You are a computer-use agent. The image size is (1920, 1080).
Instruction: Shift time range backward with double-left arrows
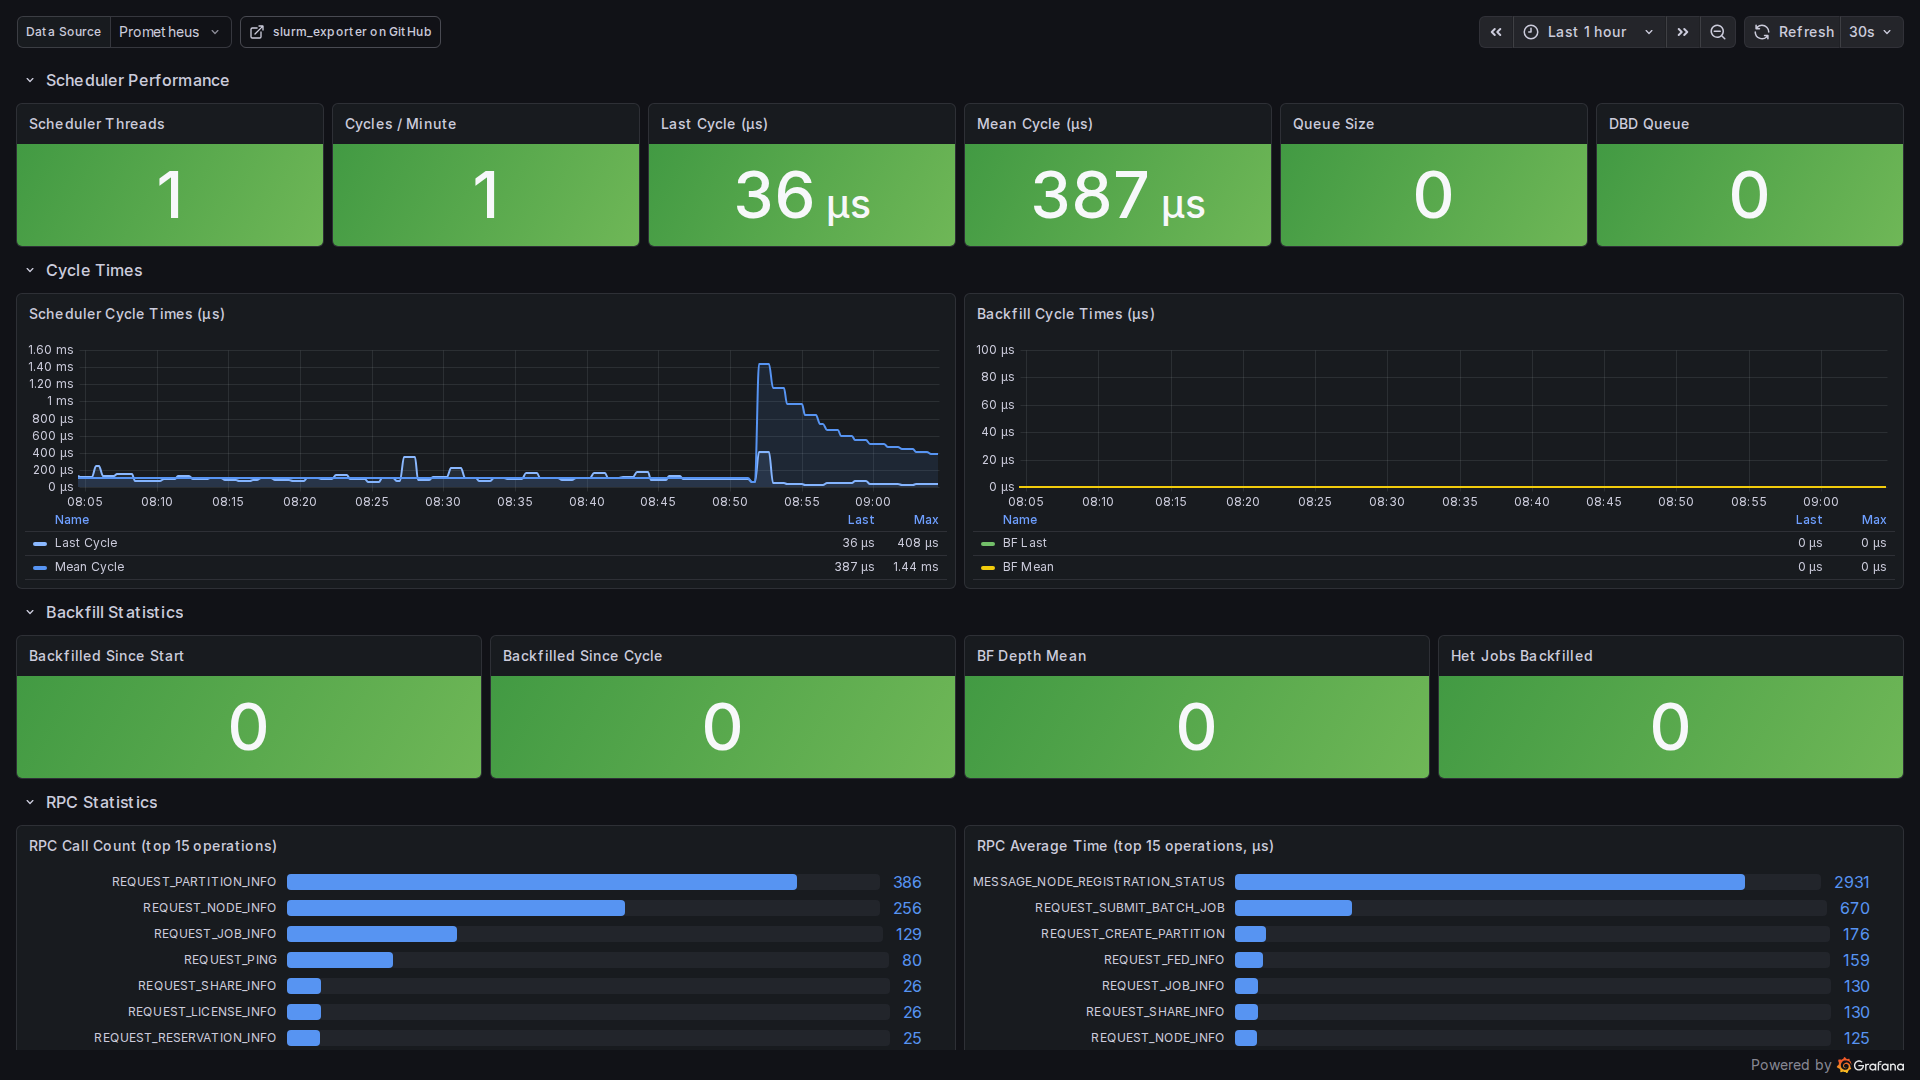click(x=1496, y=32)
